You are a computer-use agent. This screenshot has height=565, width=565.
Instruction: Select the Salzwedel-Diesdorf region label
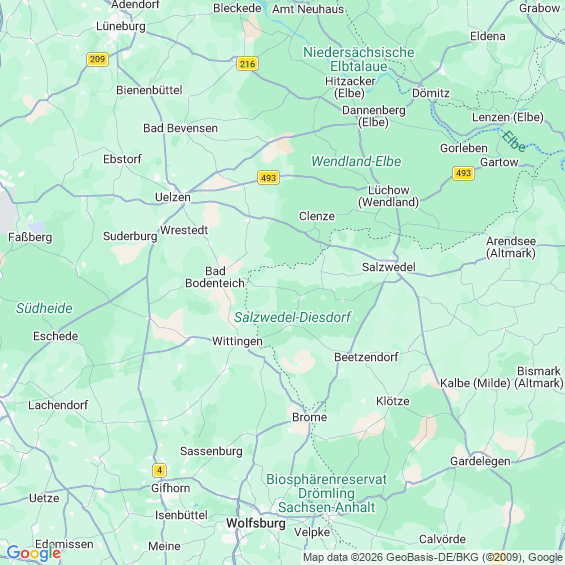(x=292, y=317)
